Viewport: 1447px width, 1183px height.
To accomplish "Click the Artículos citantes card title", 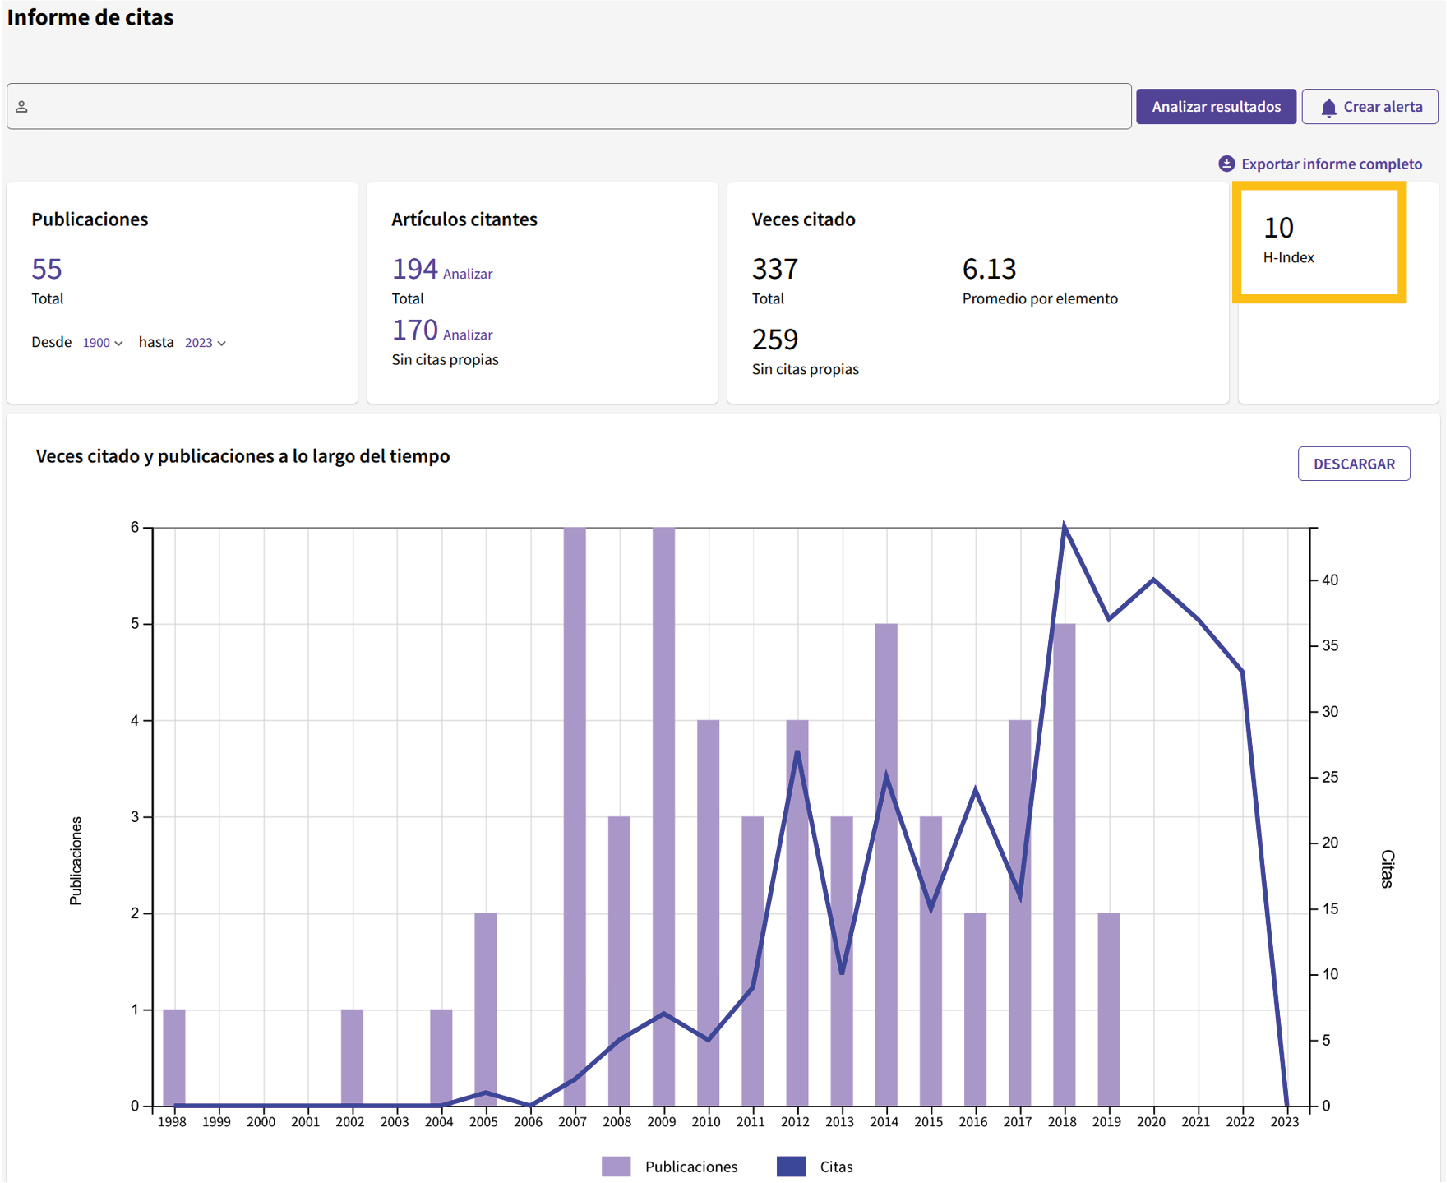I will pos(464,219).
